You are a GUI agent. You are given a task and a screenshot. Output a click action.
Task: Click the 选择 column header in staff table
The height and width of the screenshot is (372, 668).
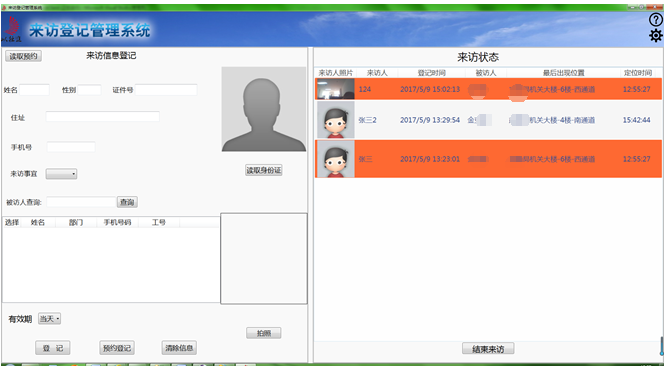[12, 222]
